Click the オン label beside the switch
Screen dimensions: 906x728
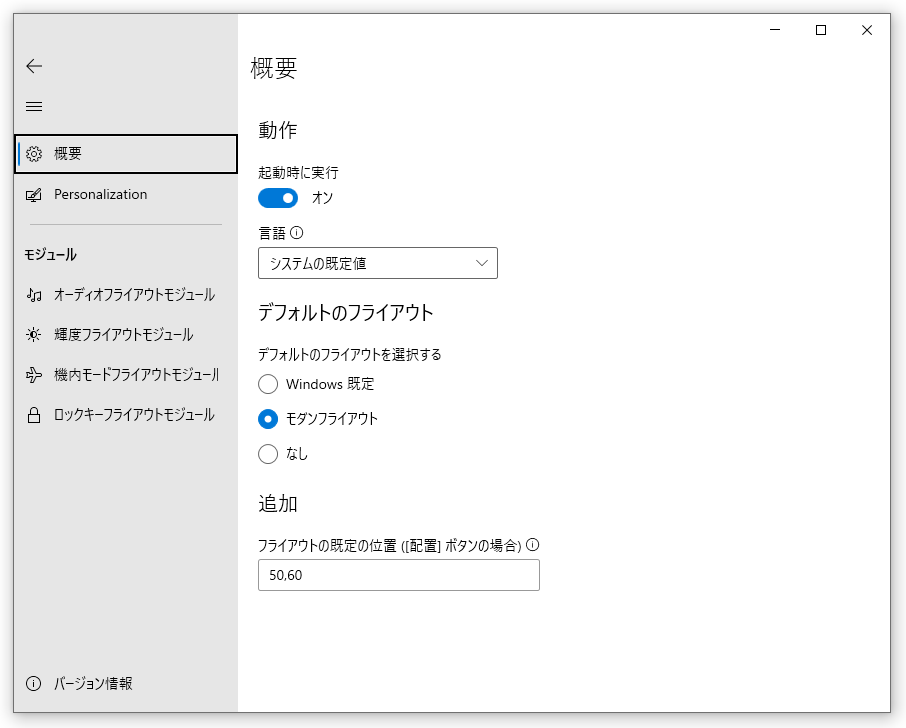pyautogui.click(x=322, y=198)
